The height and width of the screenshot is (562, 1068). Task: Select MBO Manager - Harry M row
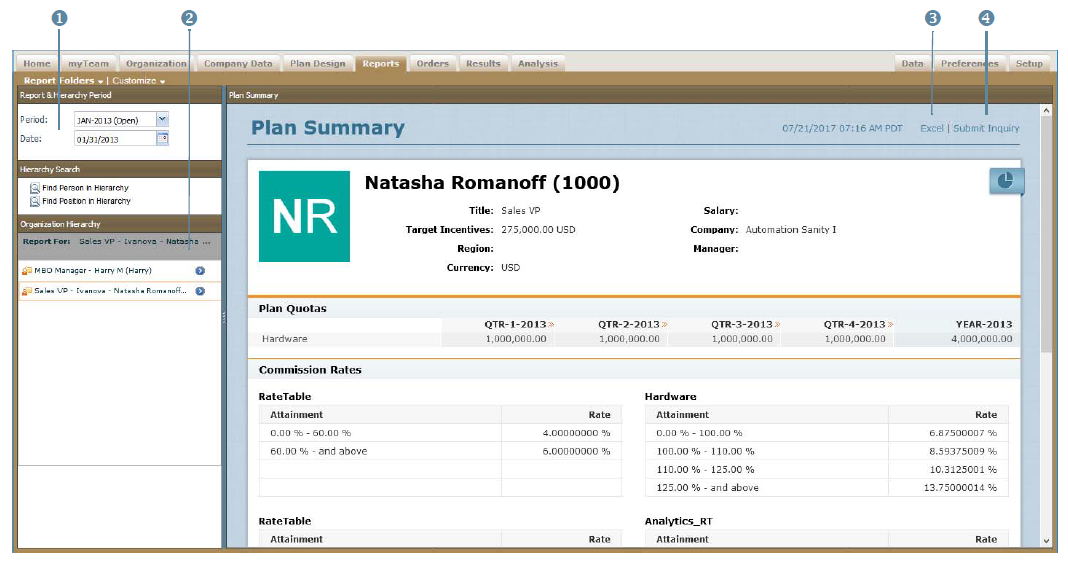pos(120,270)
